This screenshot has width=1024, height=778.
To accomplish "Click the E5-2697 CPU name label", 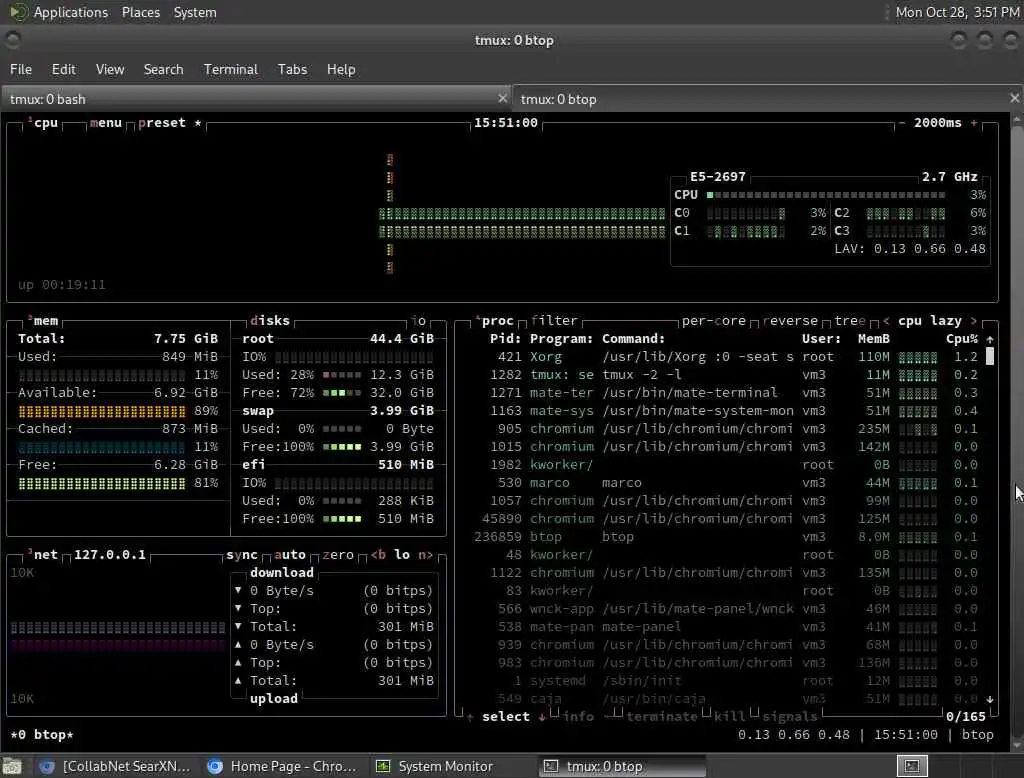I will click(x=718, y=177).
